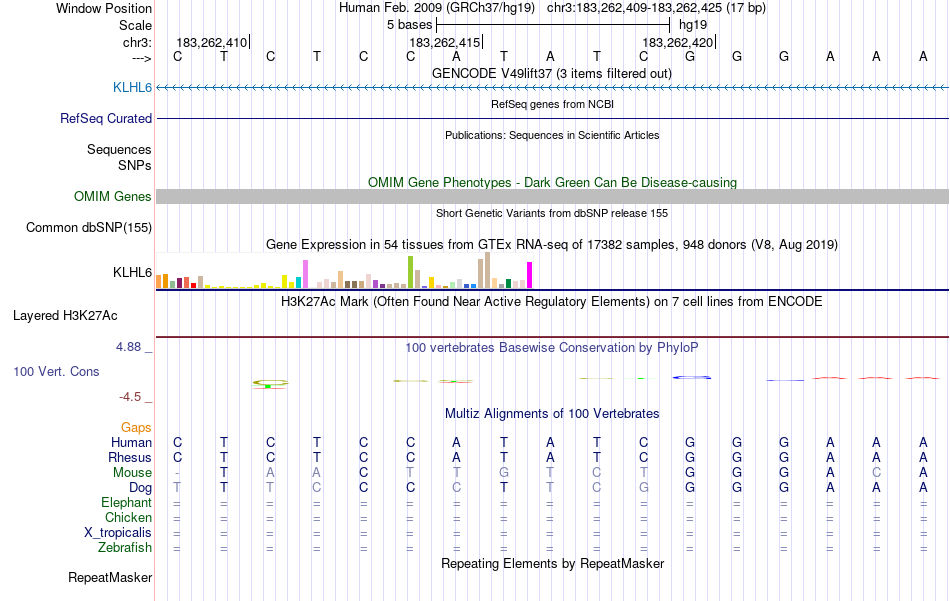This screenshot has width=950, height=601.
Task: Click the green oval PhyloP mark
Action: [x=270, y=383]
